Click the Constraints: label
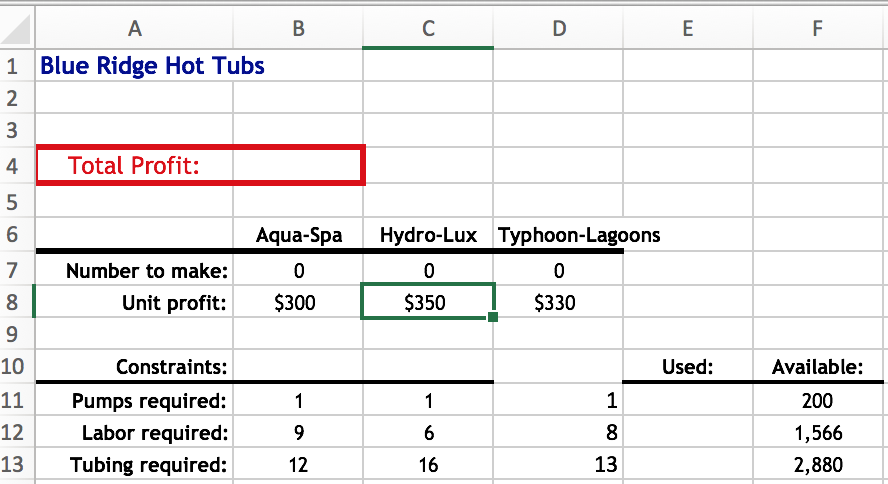This screenshot has height=484, width=888. [x=171, y=366]
